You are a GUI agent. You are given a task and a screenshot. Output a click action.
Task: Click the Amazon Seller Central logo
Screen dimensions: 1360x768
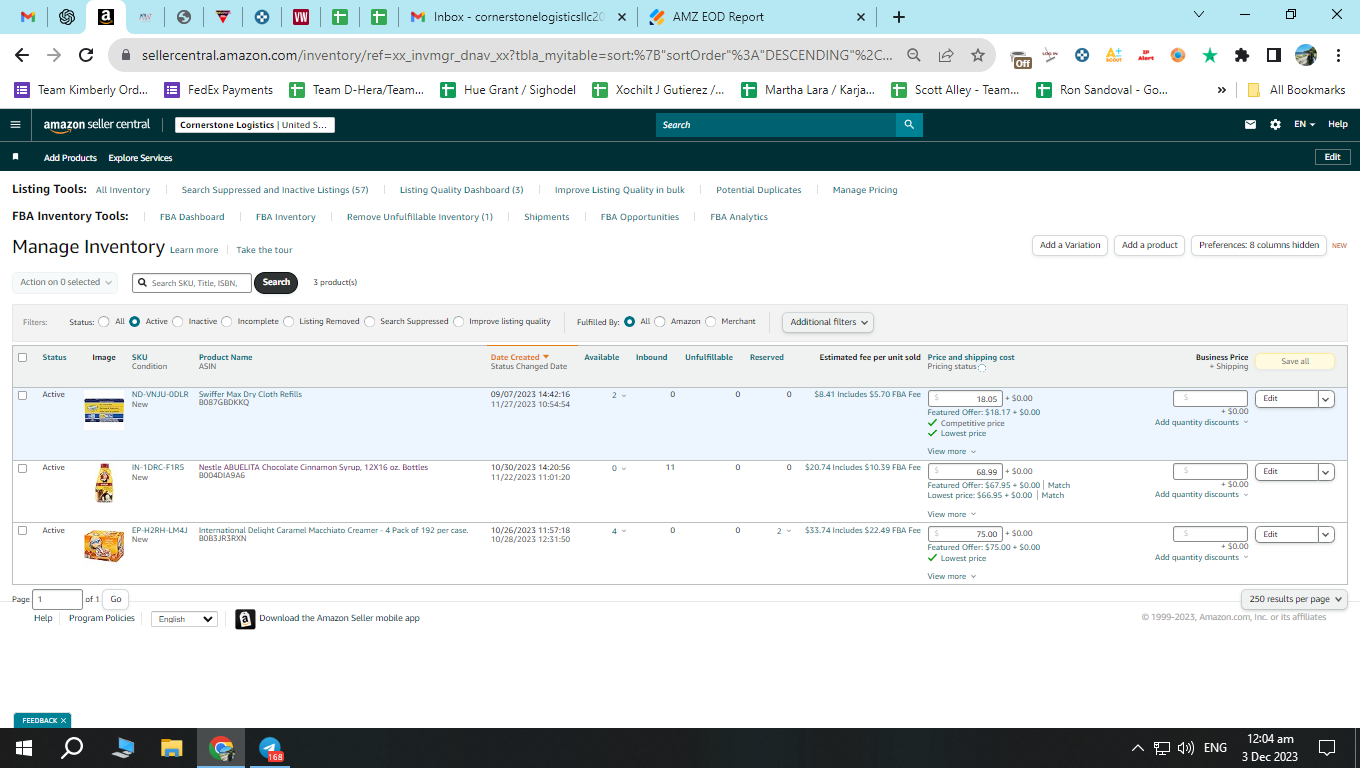point(97,125)
